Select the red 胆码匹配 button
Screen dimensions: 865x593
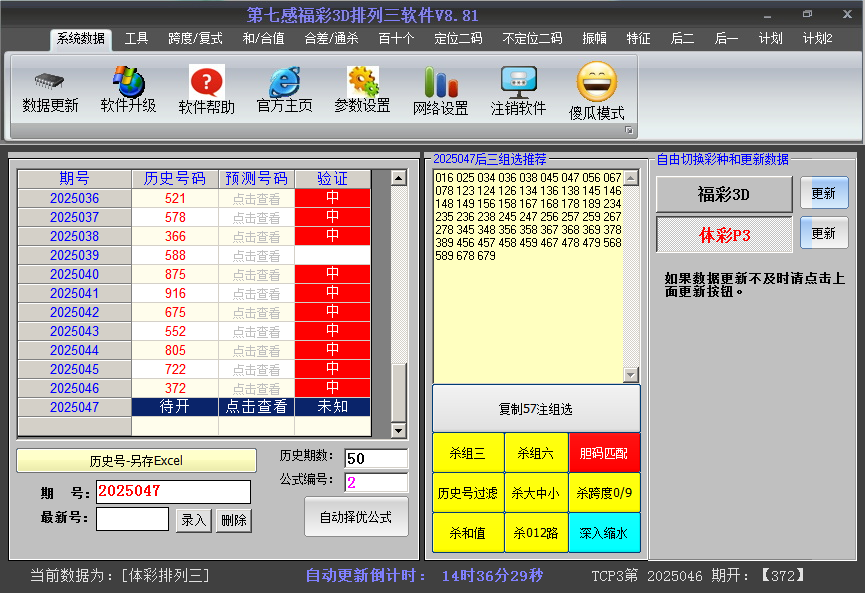pyautogui.click(x=604, y=453)
